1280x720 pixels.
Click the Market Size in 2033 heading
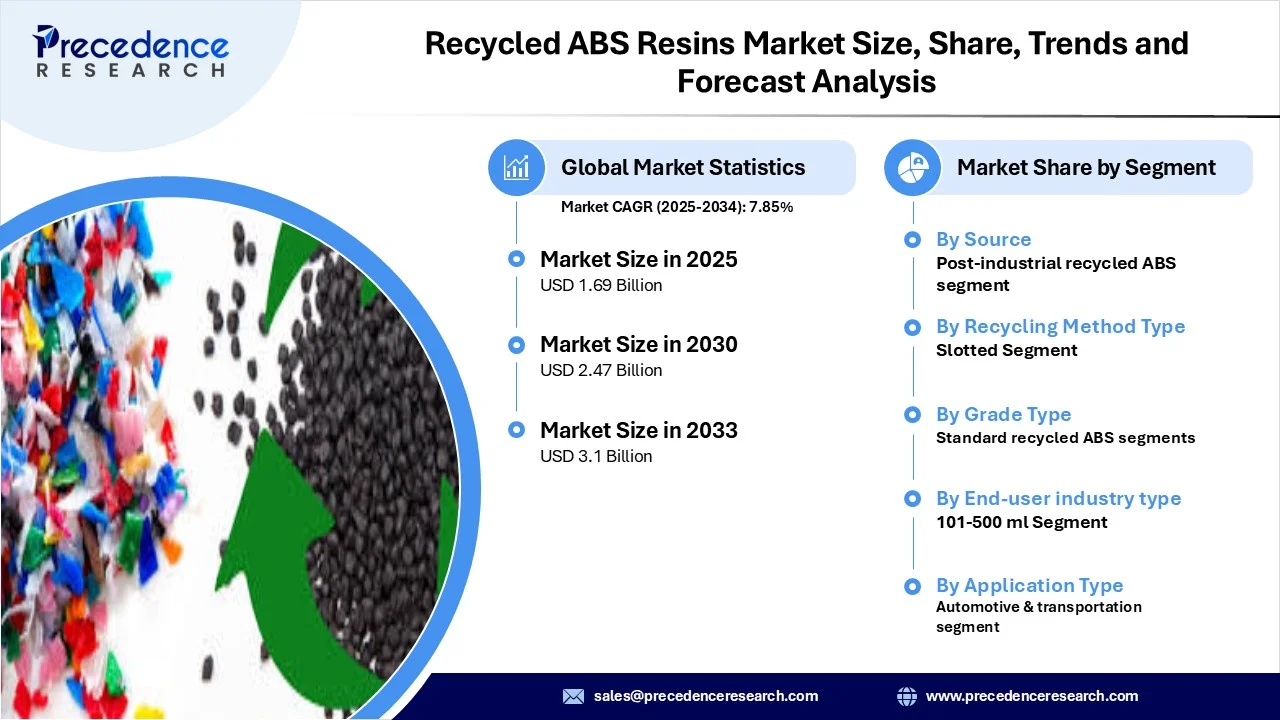[639, 430]
